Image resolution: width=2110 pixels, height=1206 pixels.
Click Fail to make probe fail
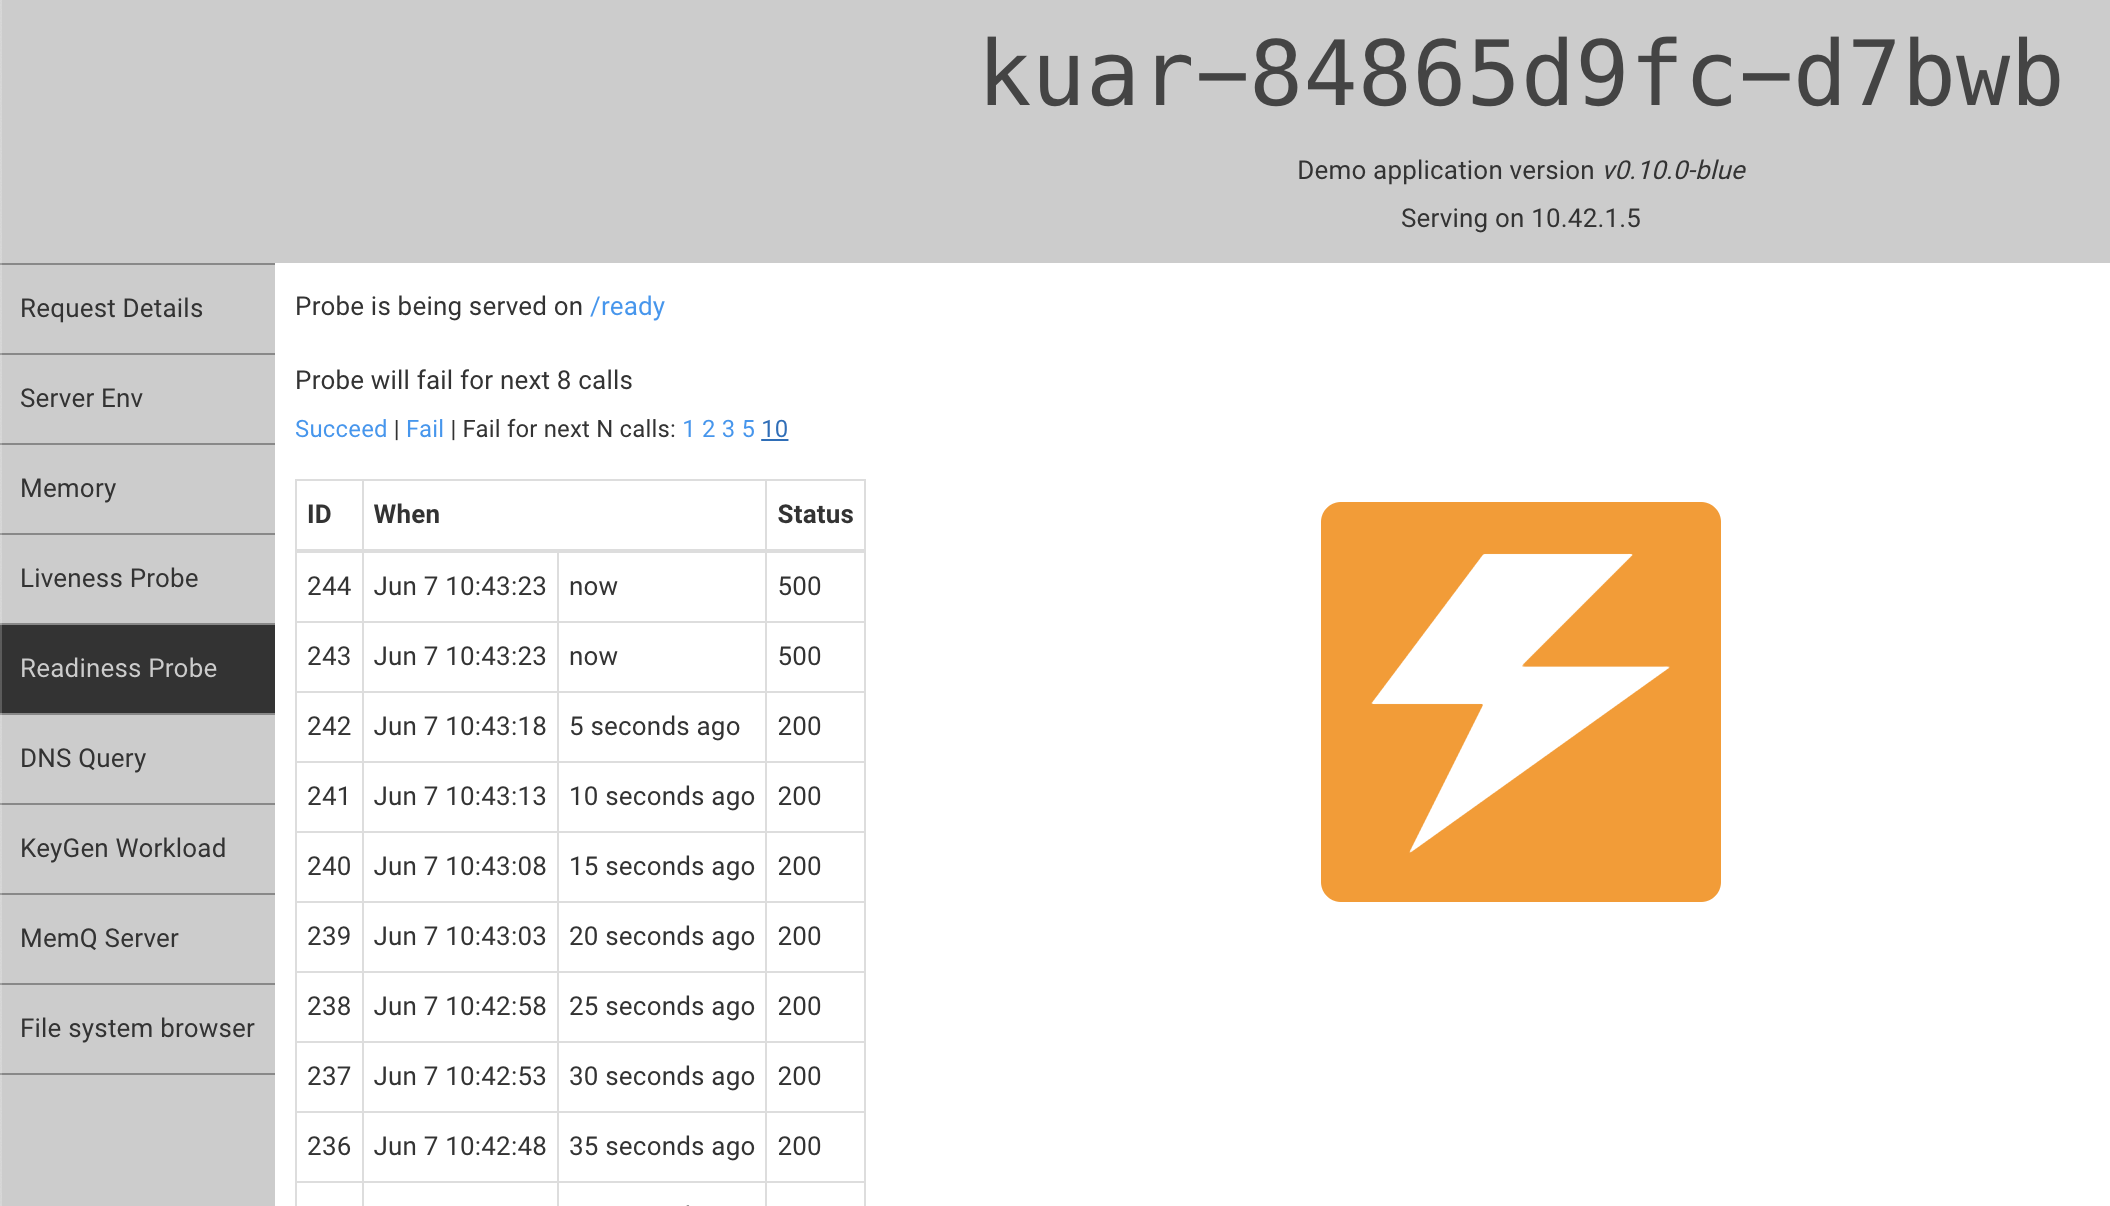click(x=424, y=428)
